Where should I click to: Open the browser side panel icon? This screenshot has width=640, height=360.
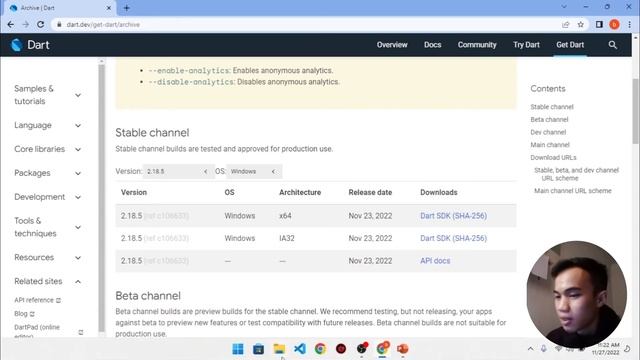point(599,24)
